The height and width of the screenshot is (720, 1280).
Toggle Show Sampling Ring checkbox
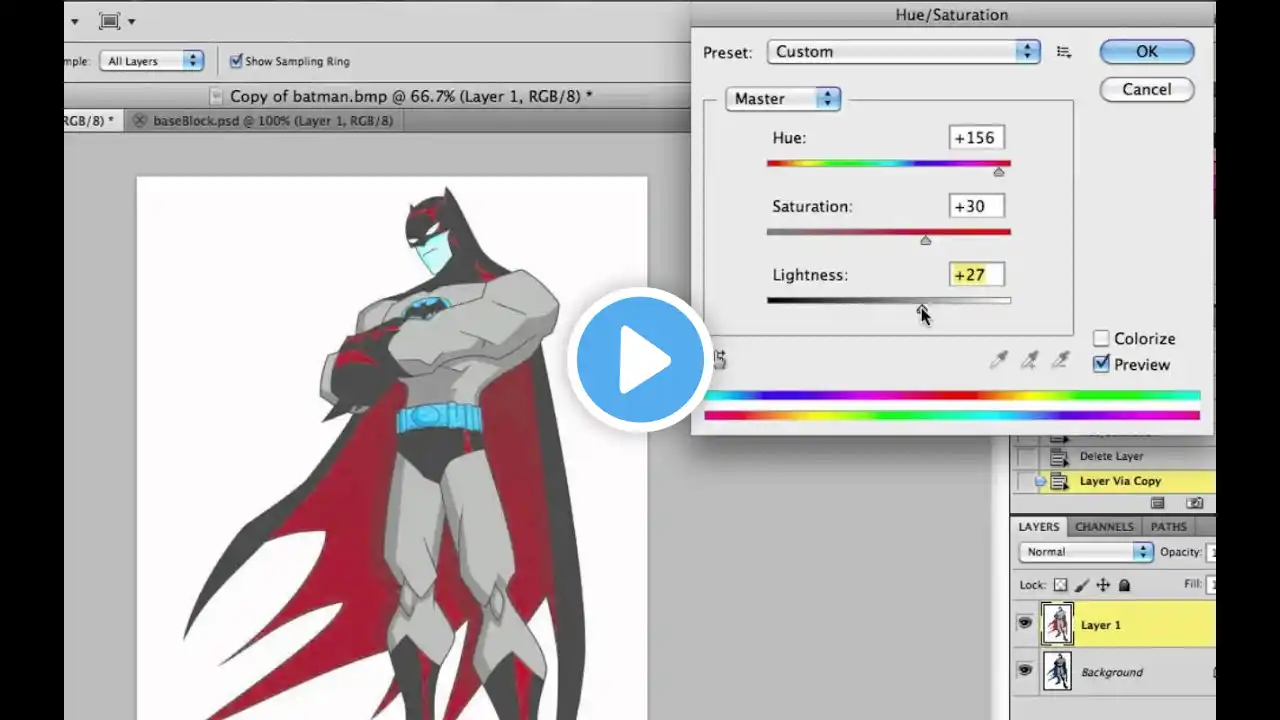click(236, 61)
